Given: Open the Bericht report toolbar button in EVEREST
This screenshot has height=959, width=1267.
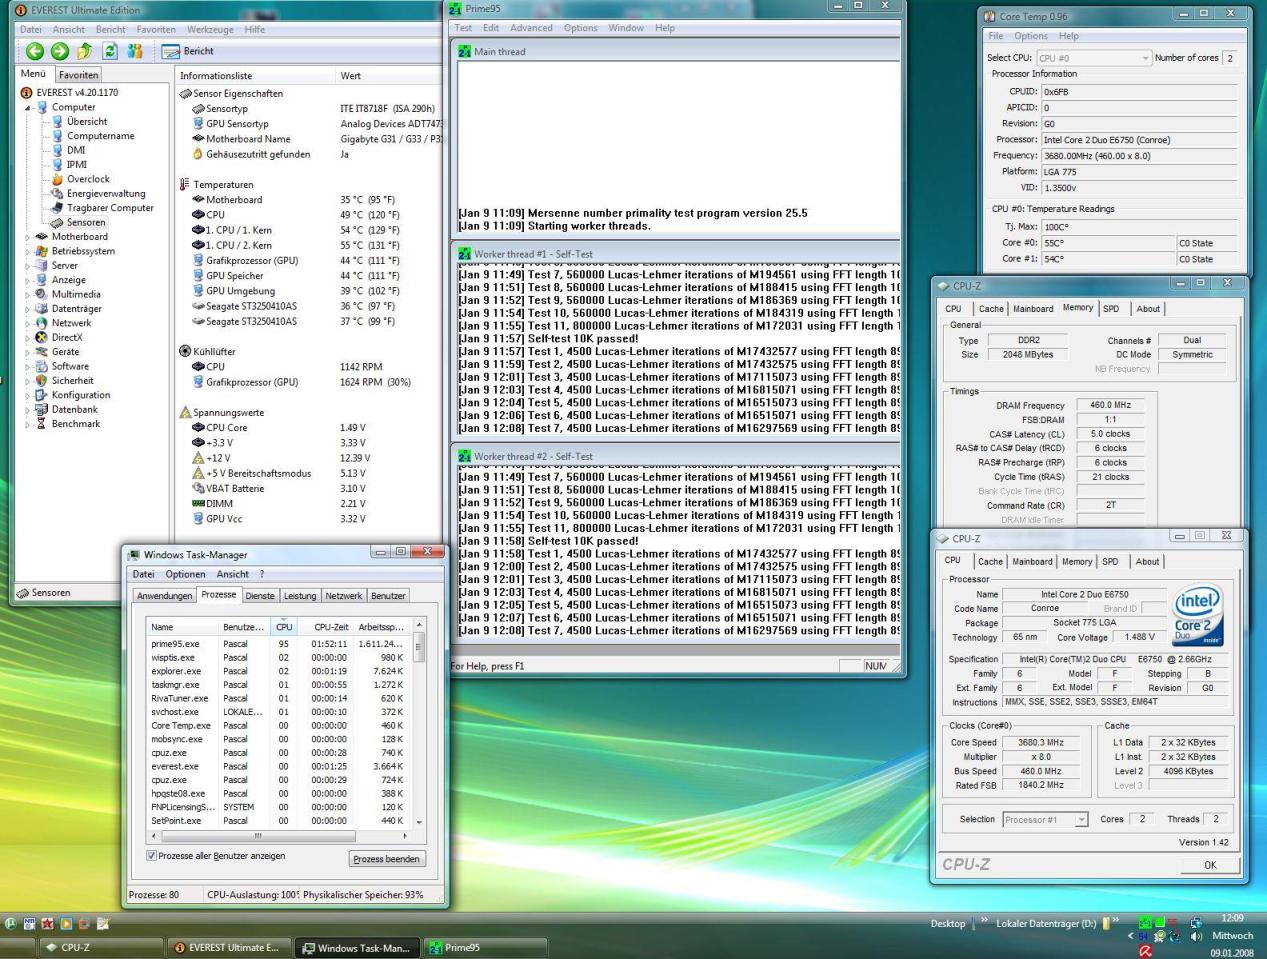Looking at the screenshot, I should [x=188, y=51].
